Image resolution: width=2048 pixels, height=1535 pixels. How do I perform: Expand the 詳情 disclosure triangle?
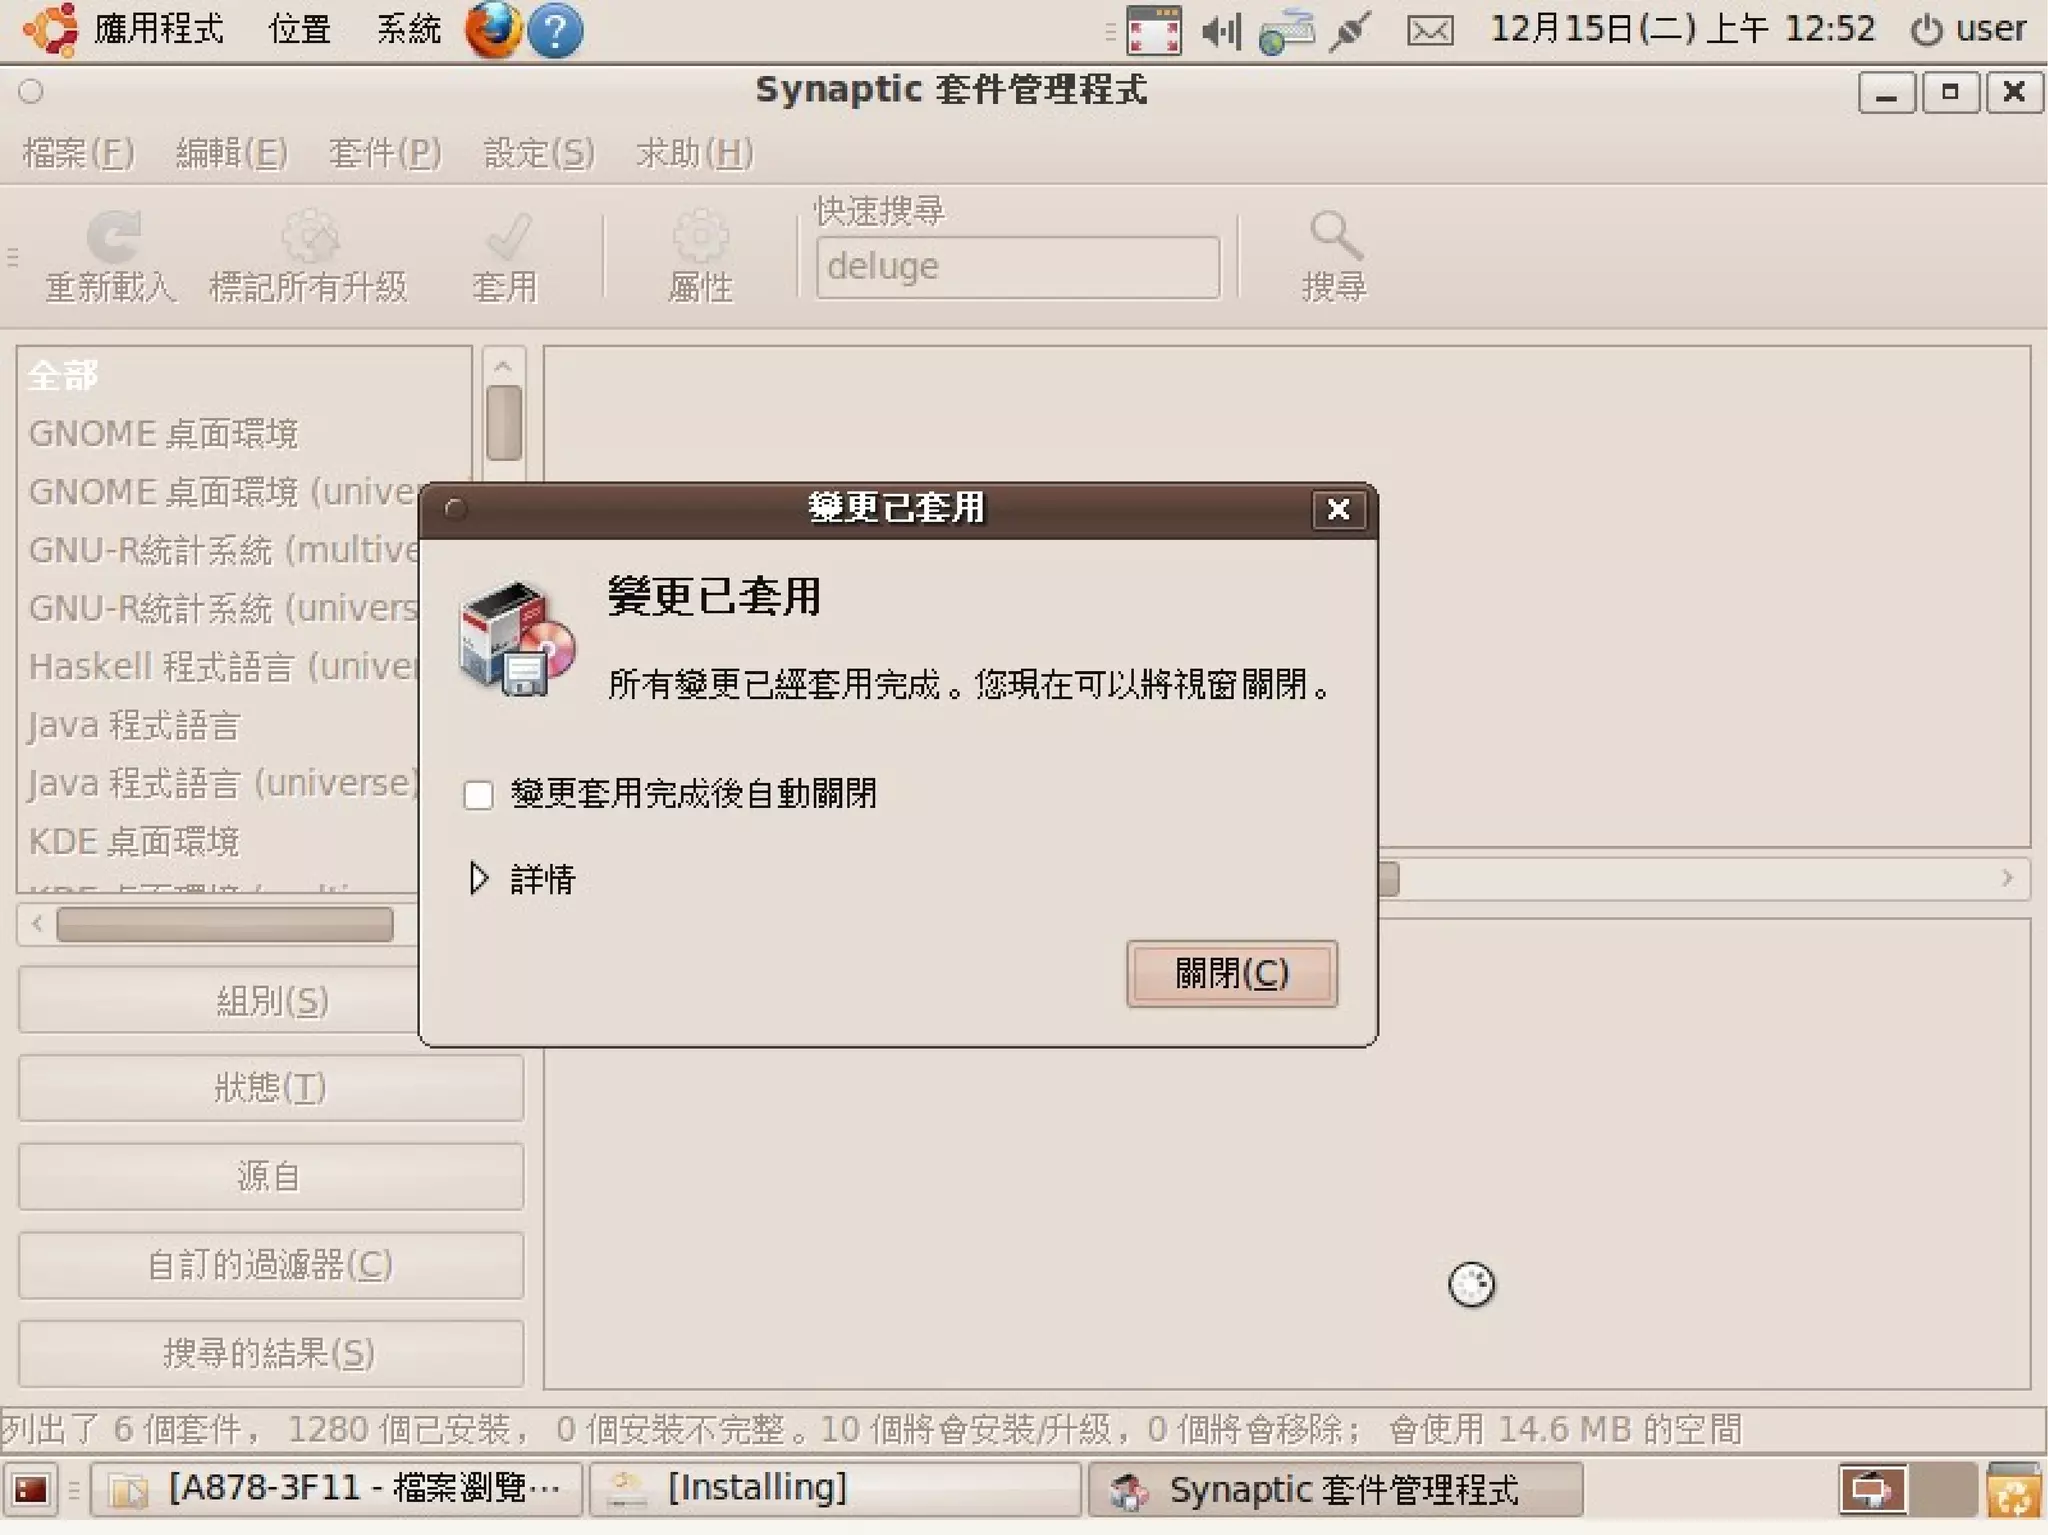(x=479, y=878)
